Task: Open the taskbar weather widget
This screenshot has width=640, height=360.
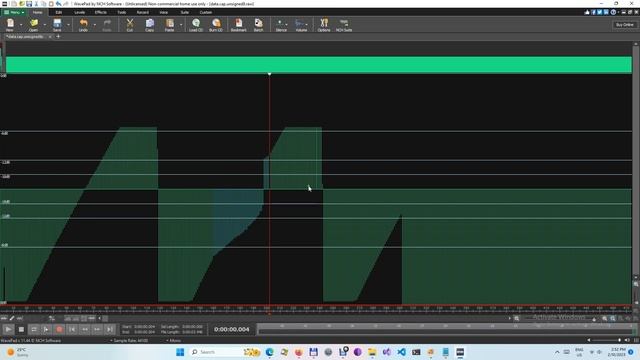Action: click(17, 352)
